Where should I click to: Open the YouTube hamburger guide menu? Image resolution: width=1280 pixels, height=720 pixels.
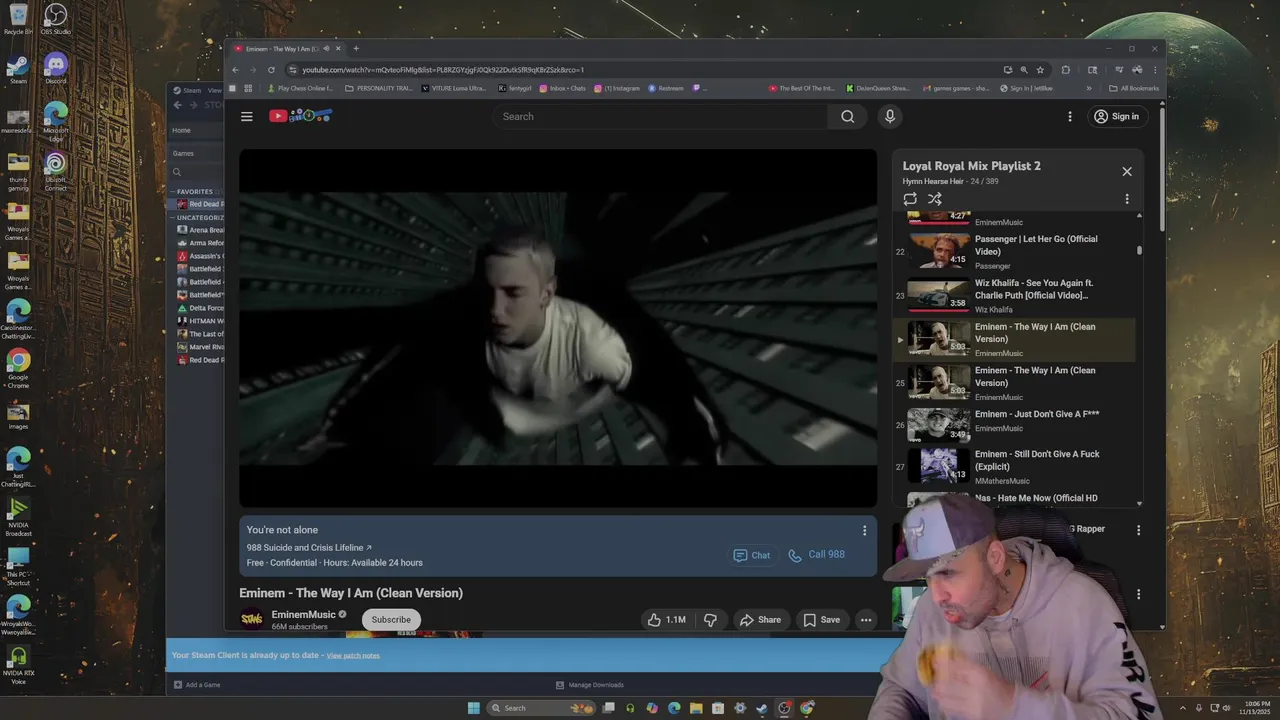pyautogui.click(x=246, y=116)
